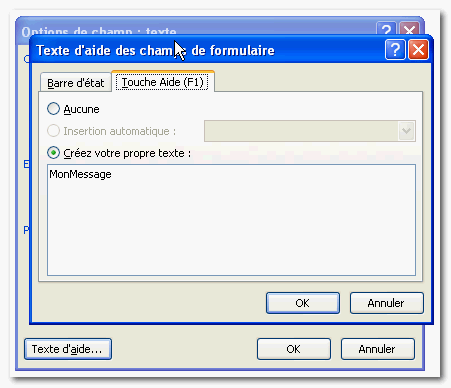This screenshot has height=388, width=451.
Task: Click the help question mark of the form field help dialog
Action: coord(395,50)
